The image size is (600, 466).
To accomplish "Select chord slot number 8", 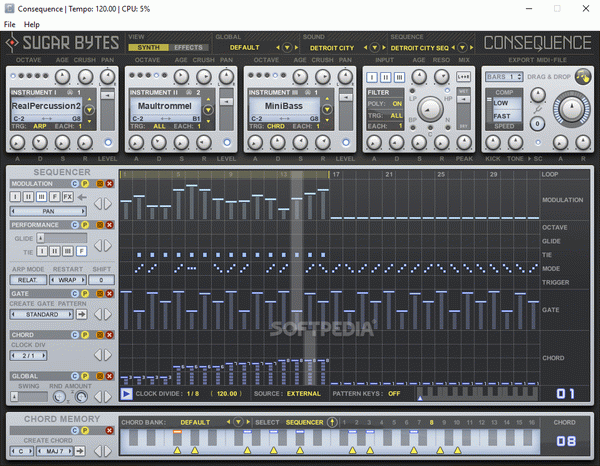I will [x=431, y=423].
